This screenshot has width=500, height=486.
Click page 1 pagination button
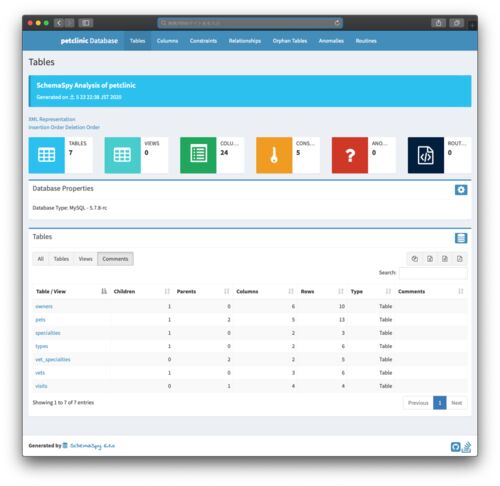[440, 403]
